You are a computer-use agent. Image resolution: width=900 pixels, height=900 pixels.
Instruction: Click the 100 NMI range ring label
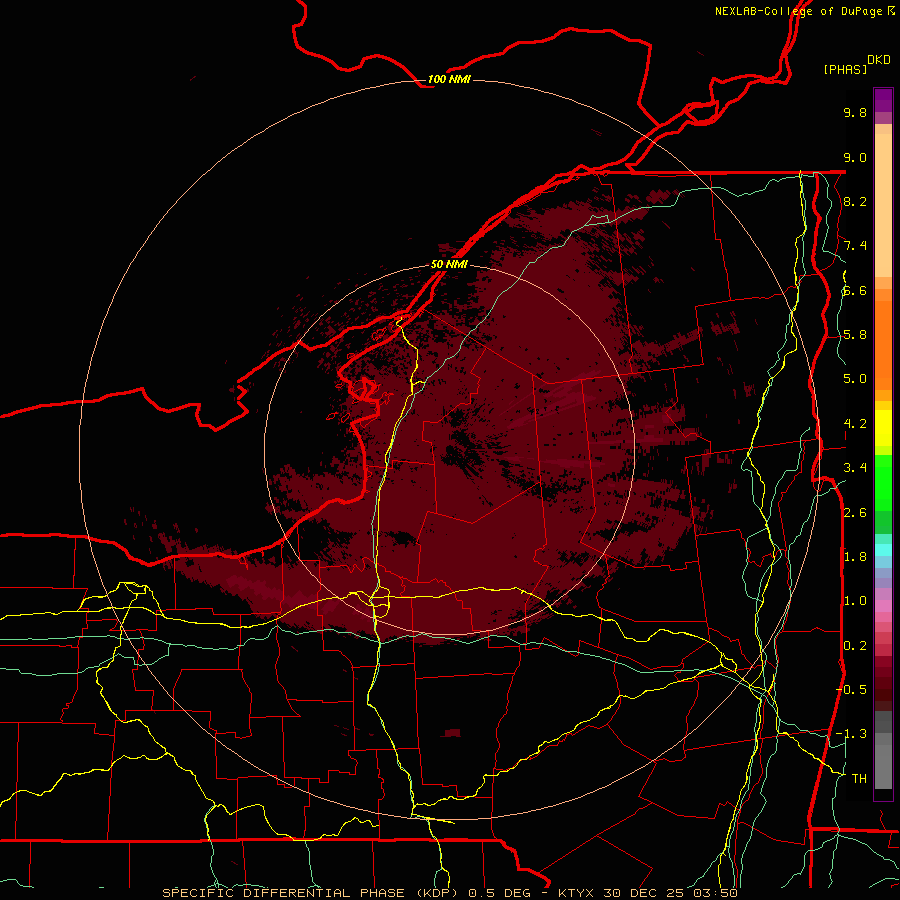(x=449, y=79)
